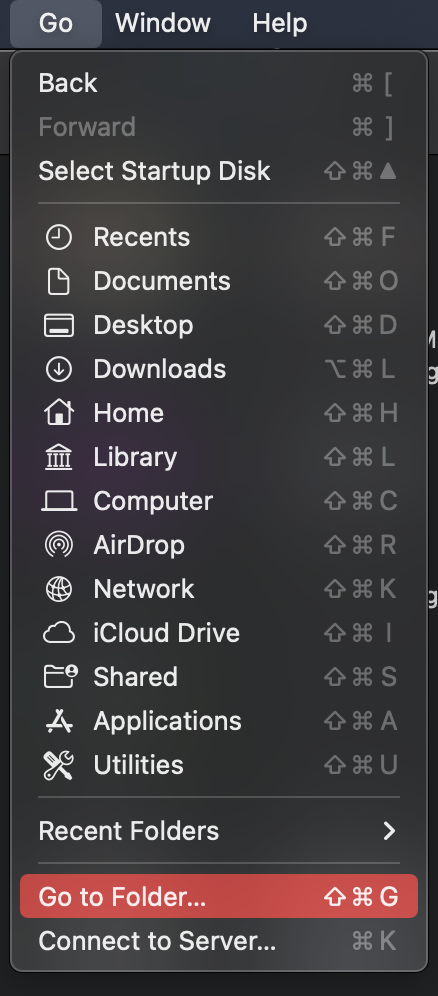
Task: Click the AirDrop radar icon
Action: point(58,545)
